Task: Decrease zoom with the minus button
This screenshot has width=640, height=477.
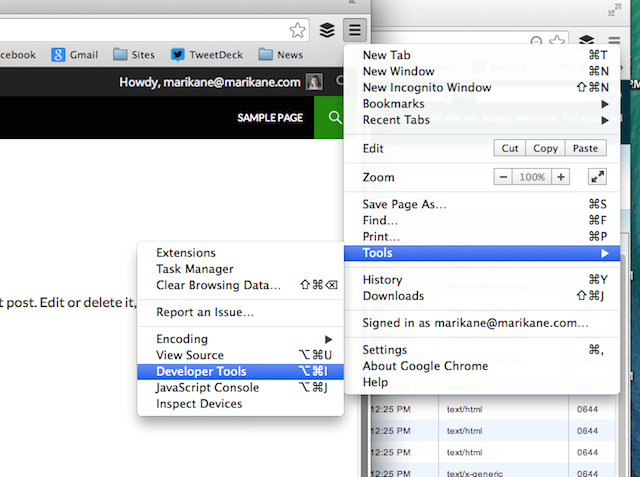Action: pos(503,177)
